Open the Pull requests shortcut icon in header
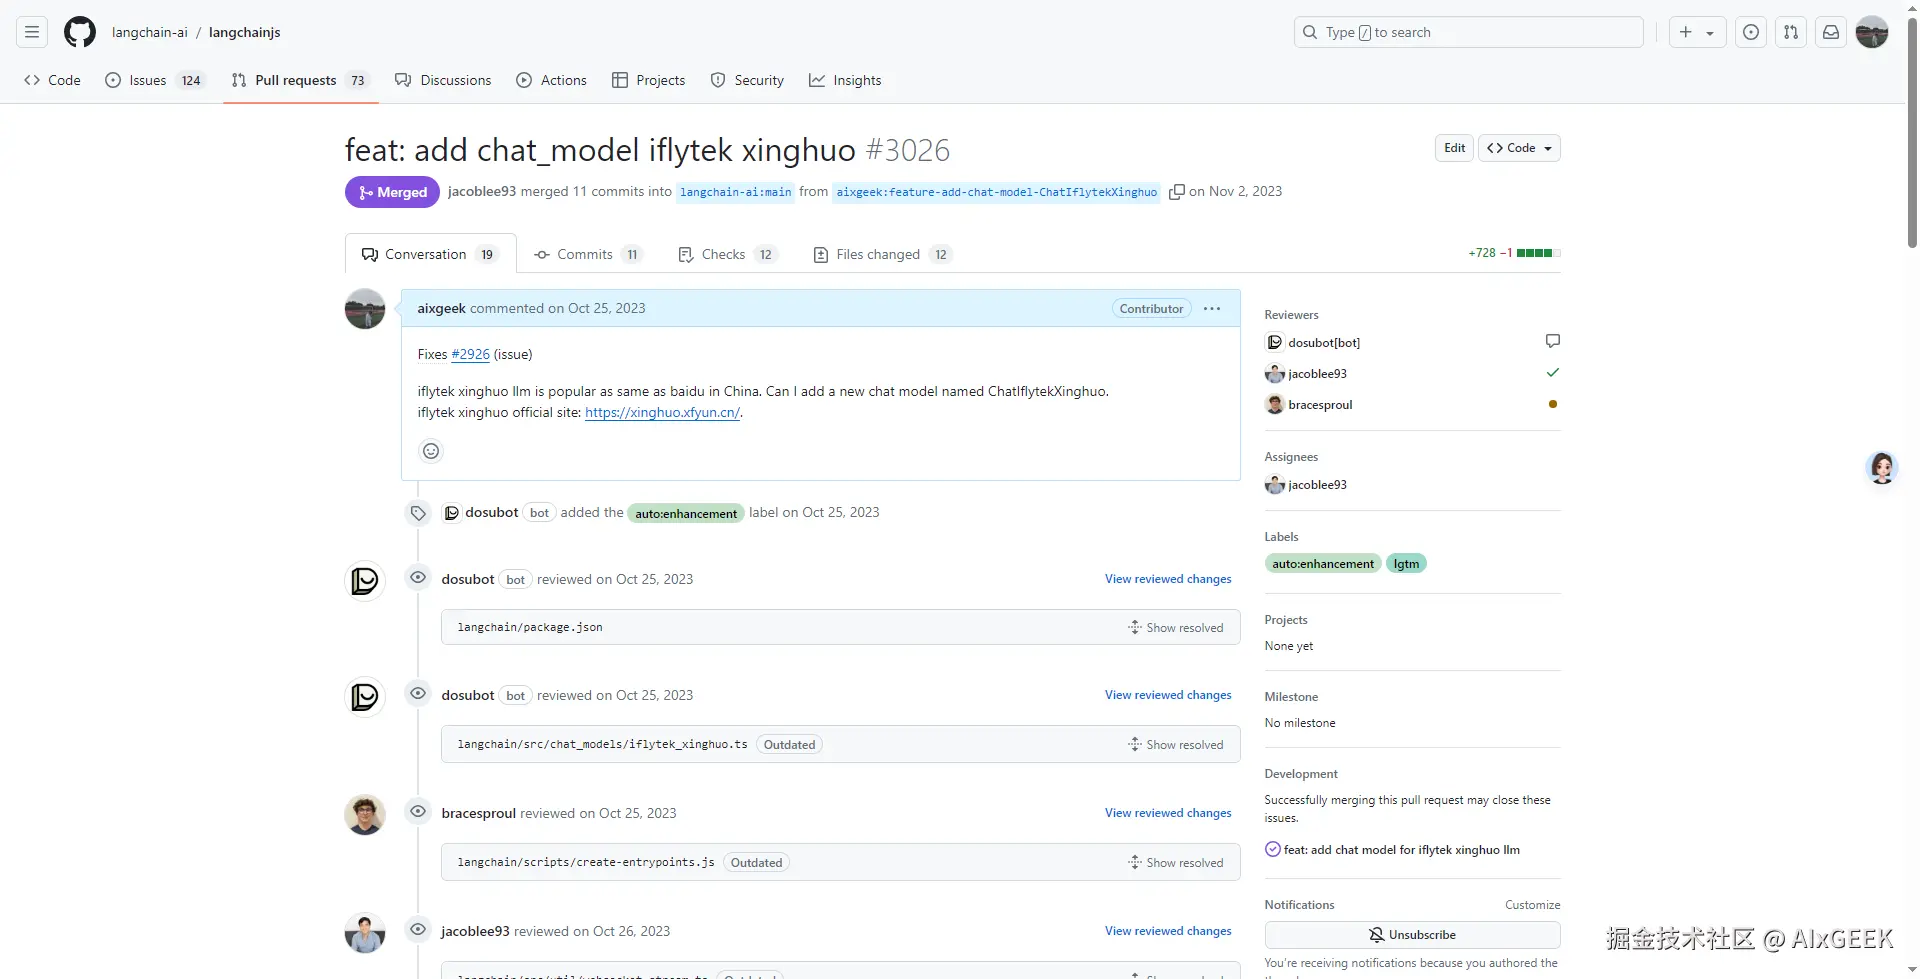This screenshot has width=1920, height=979. pos(1791,32)
